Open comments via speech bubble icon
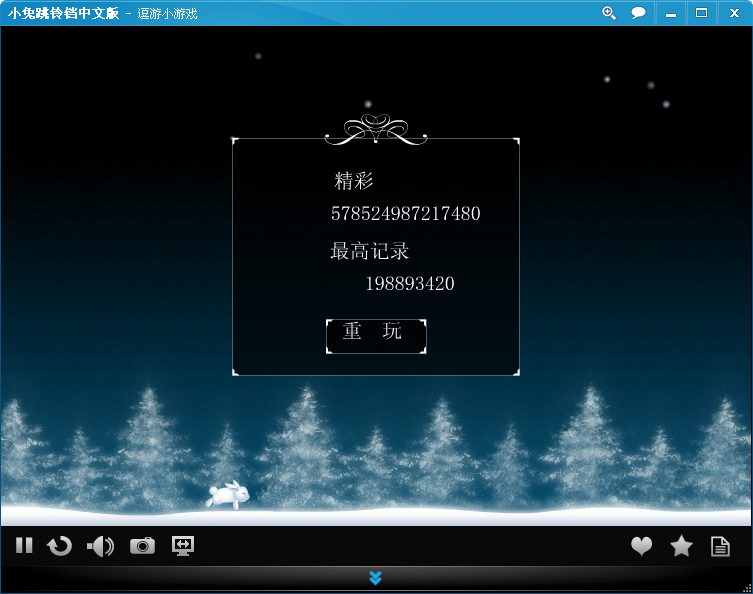This screenshot has width=753, height=594. pos(638,13)
